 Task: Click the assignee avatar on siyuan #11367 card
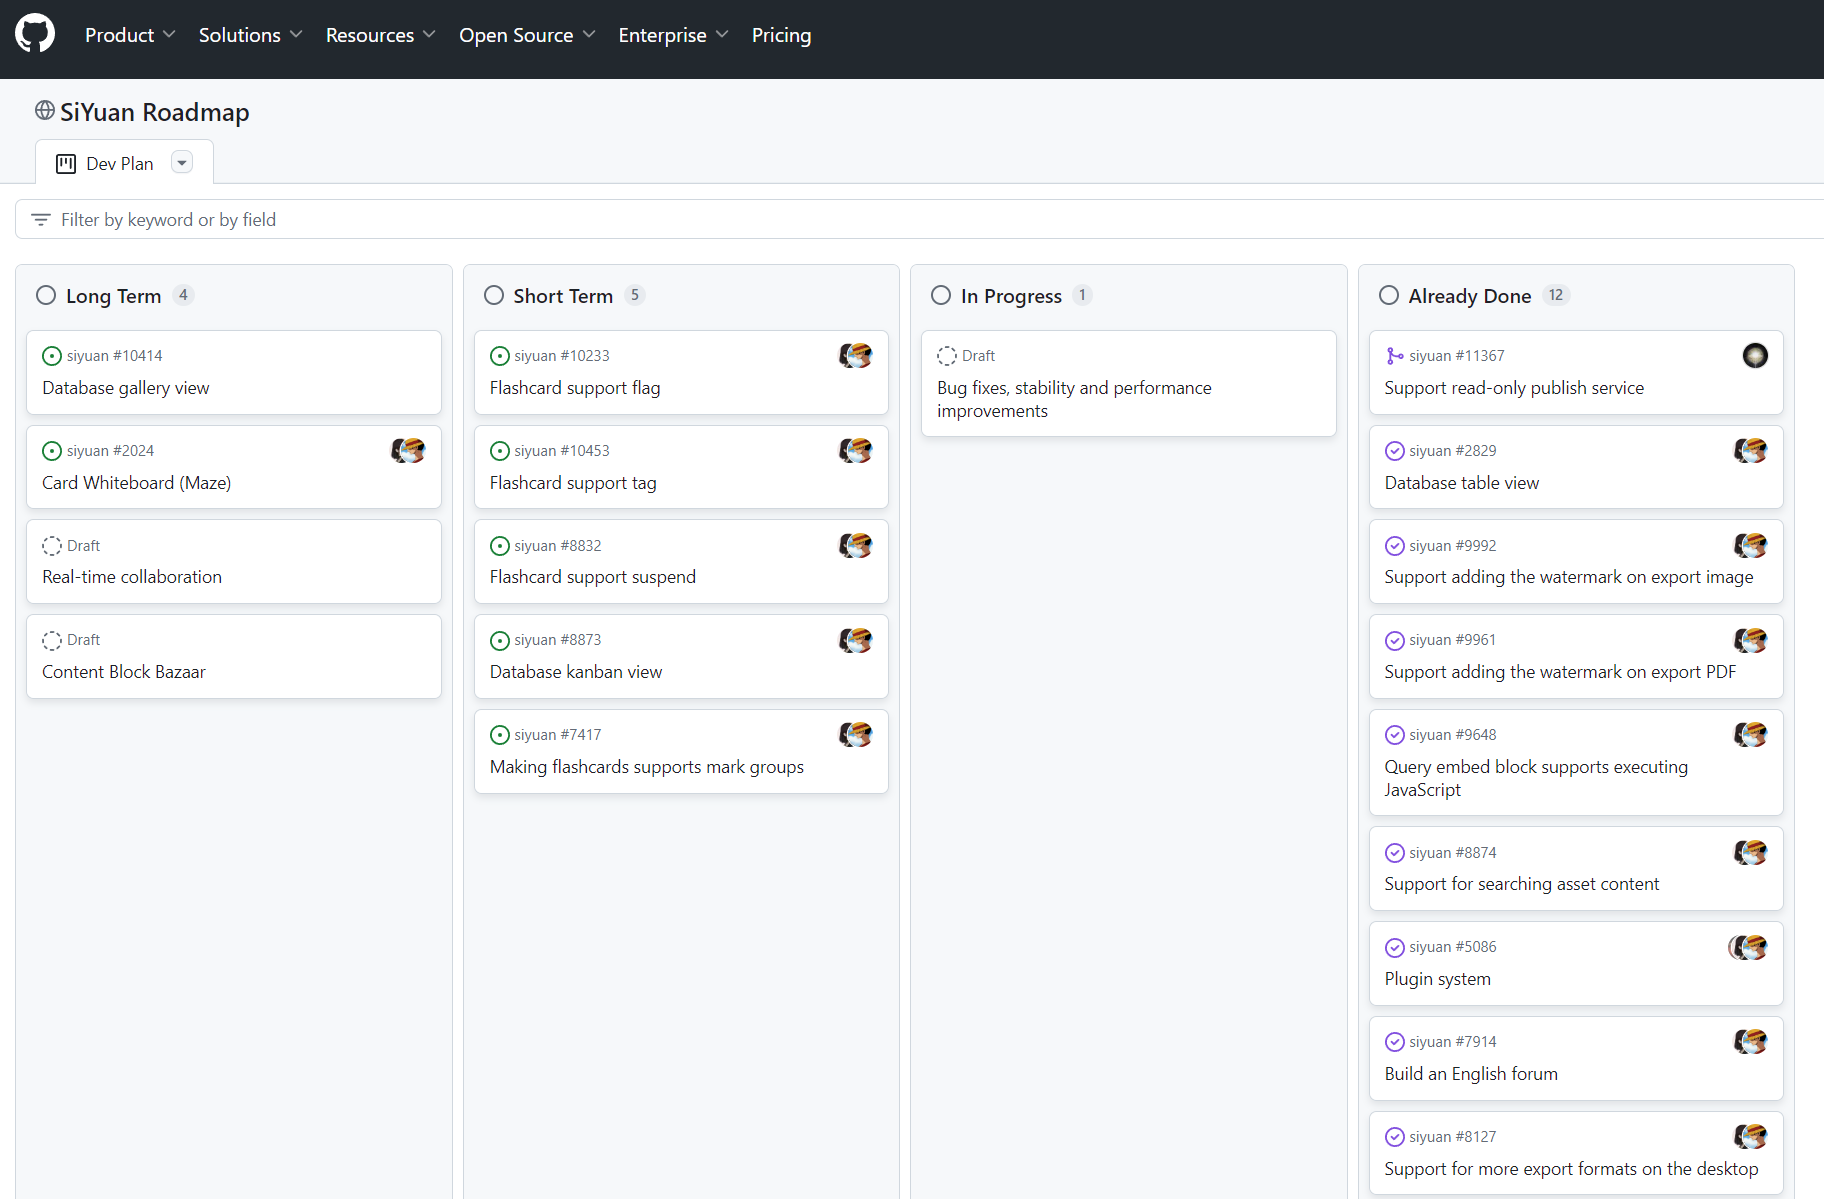(x=1755, y=356)
